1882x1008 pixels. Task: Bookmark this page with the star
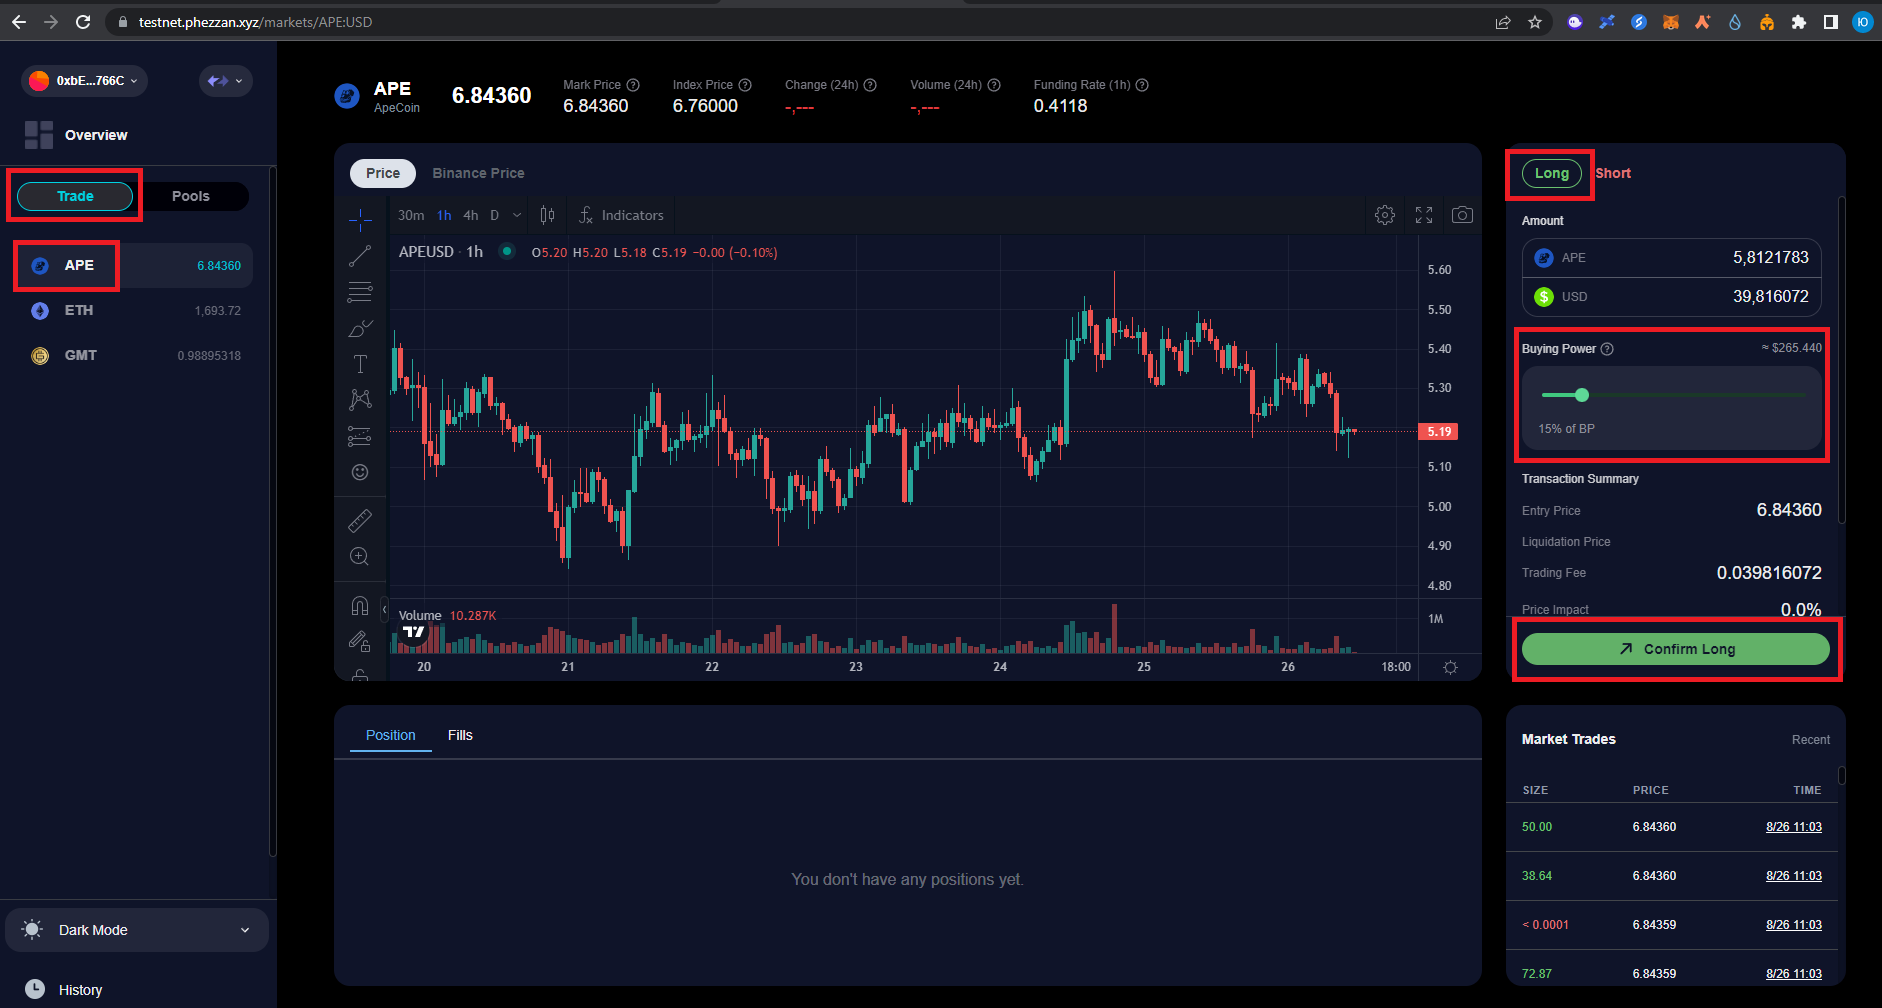1535,22
